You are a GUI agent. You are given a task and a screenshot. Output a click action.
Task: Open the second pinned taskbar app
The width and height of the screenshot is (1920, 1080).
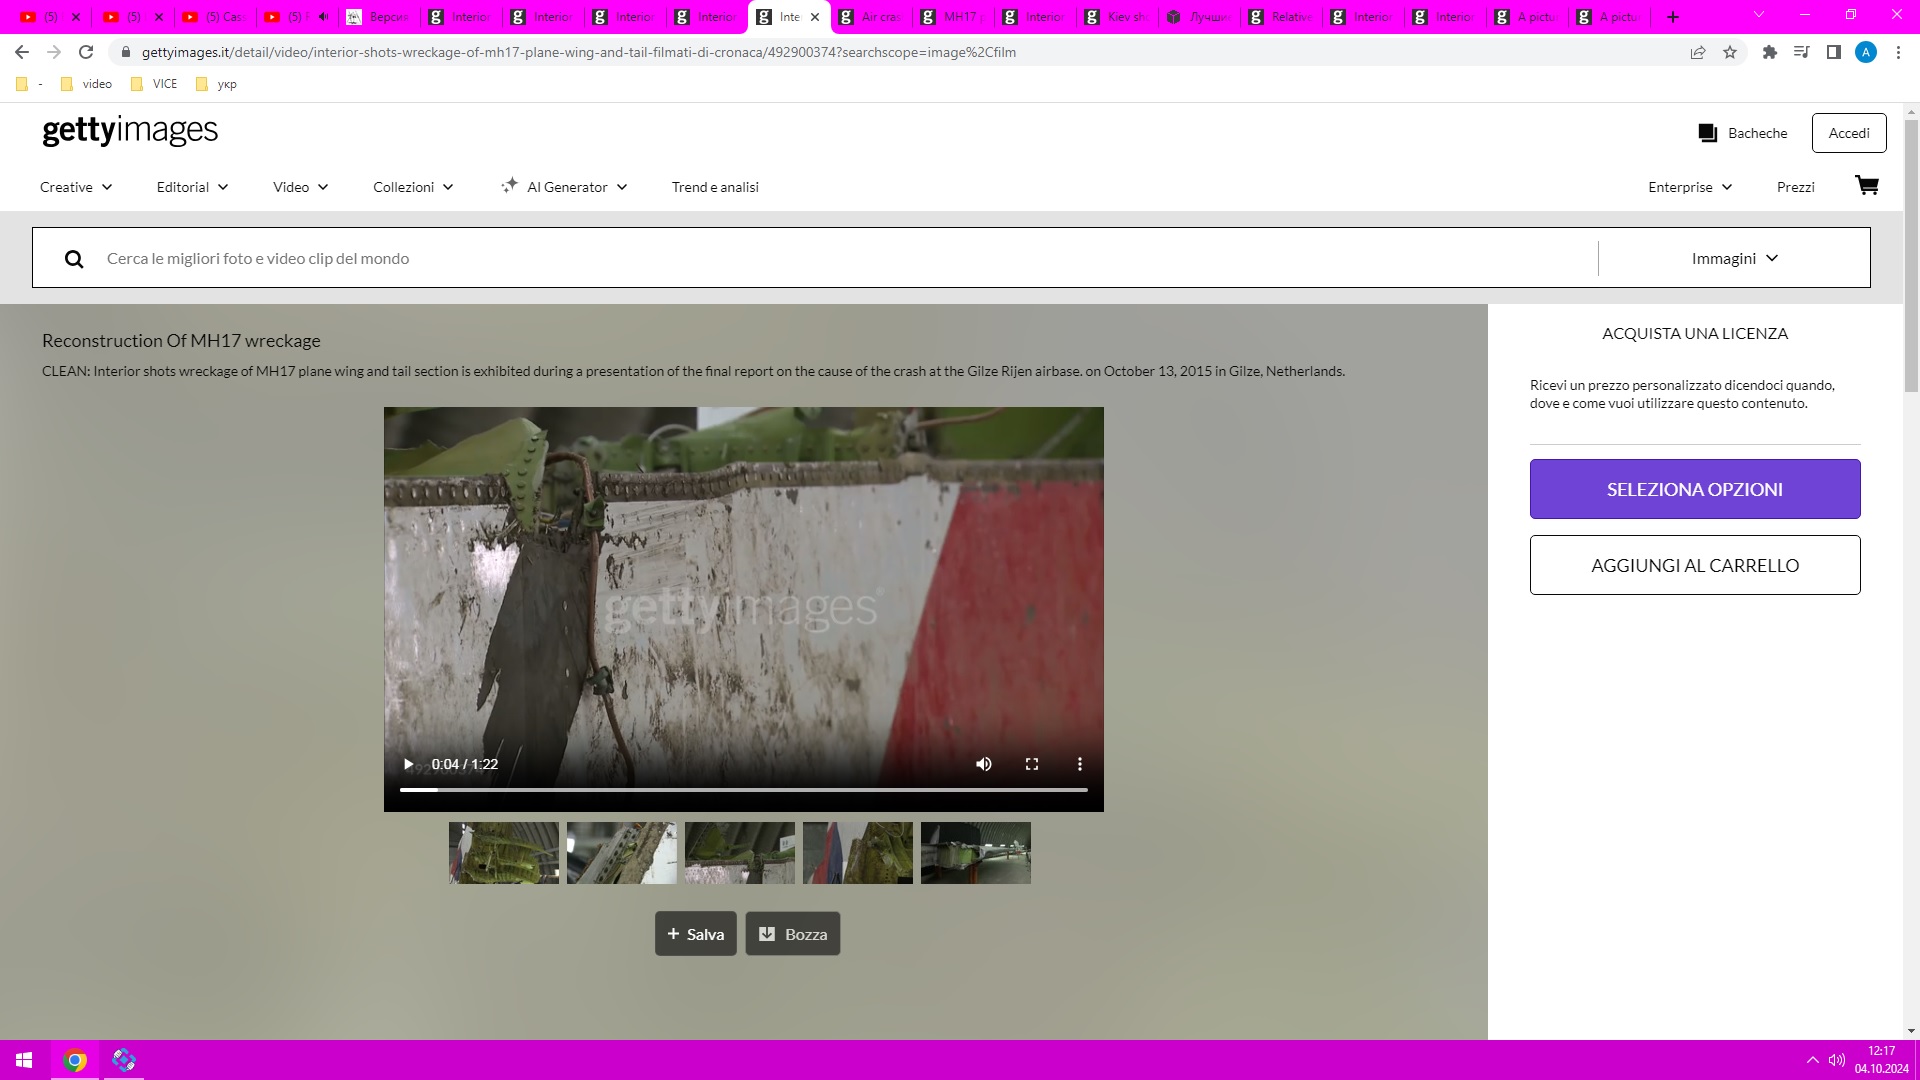(124, 1060)
